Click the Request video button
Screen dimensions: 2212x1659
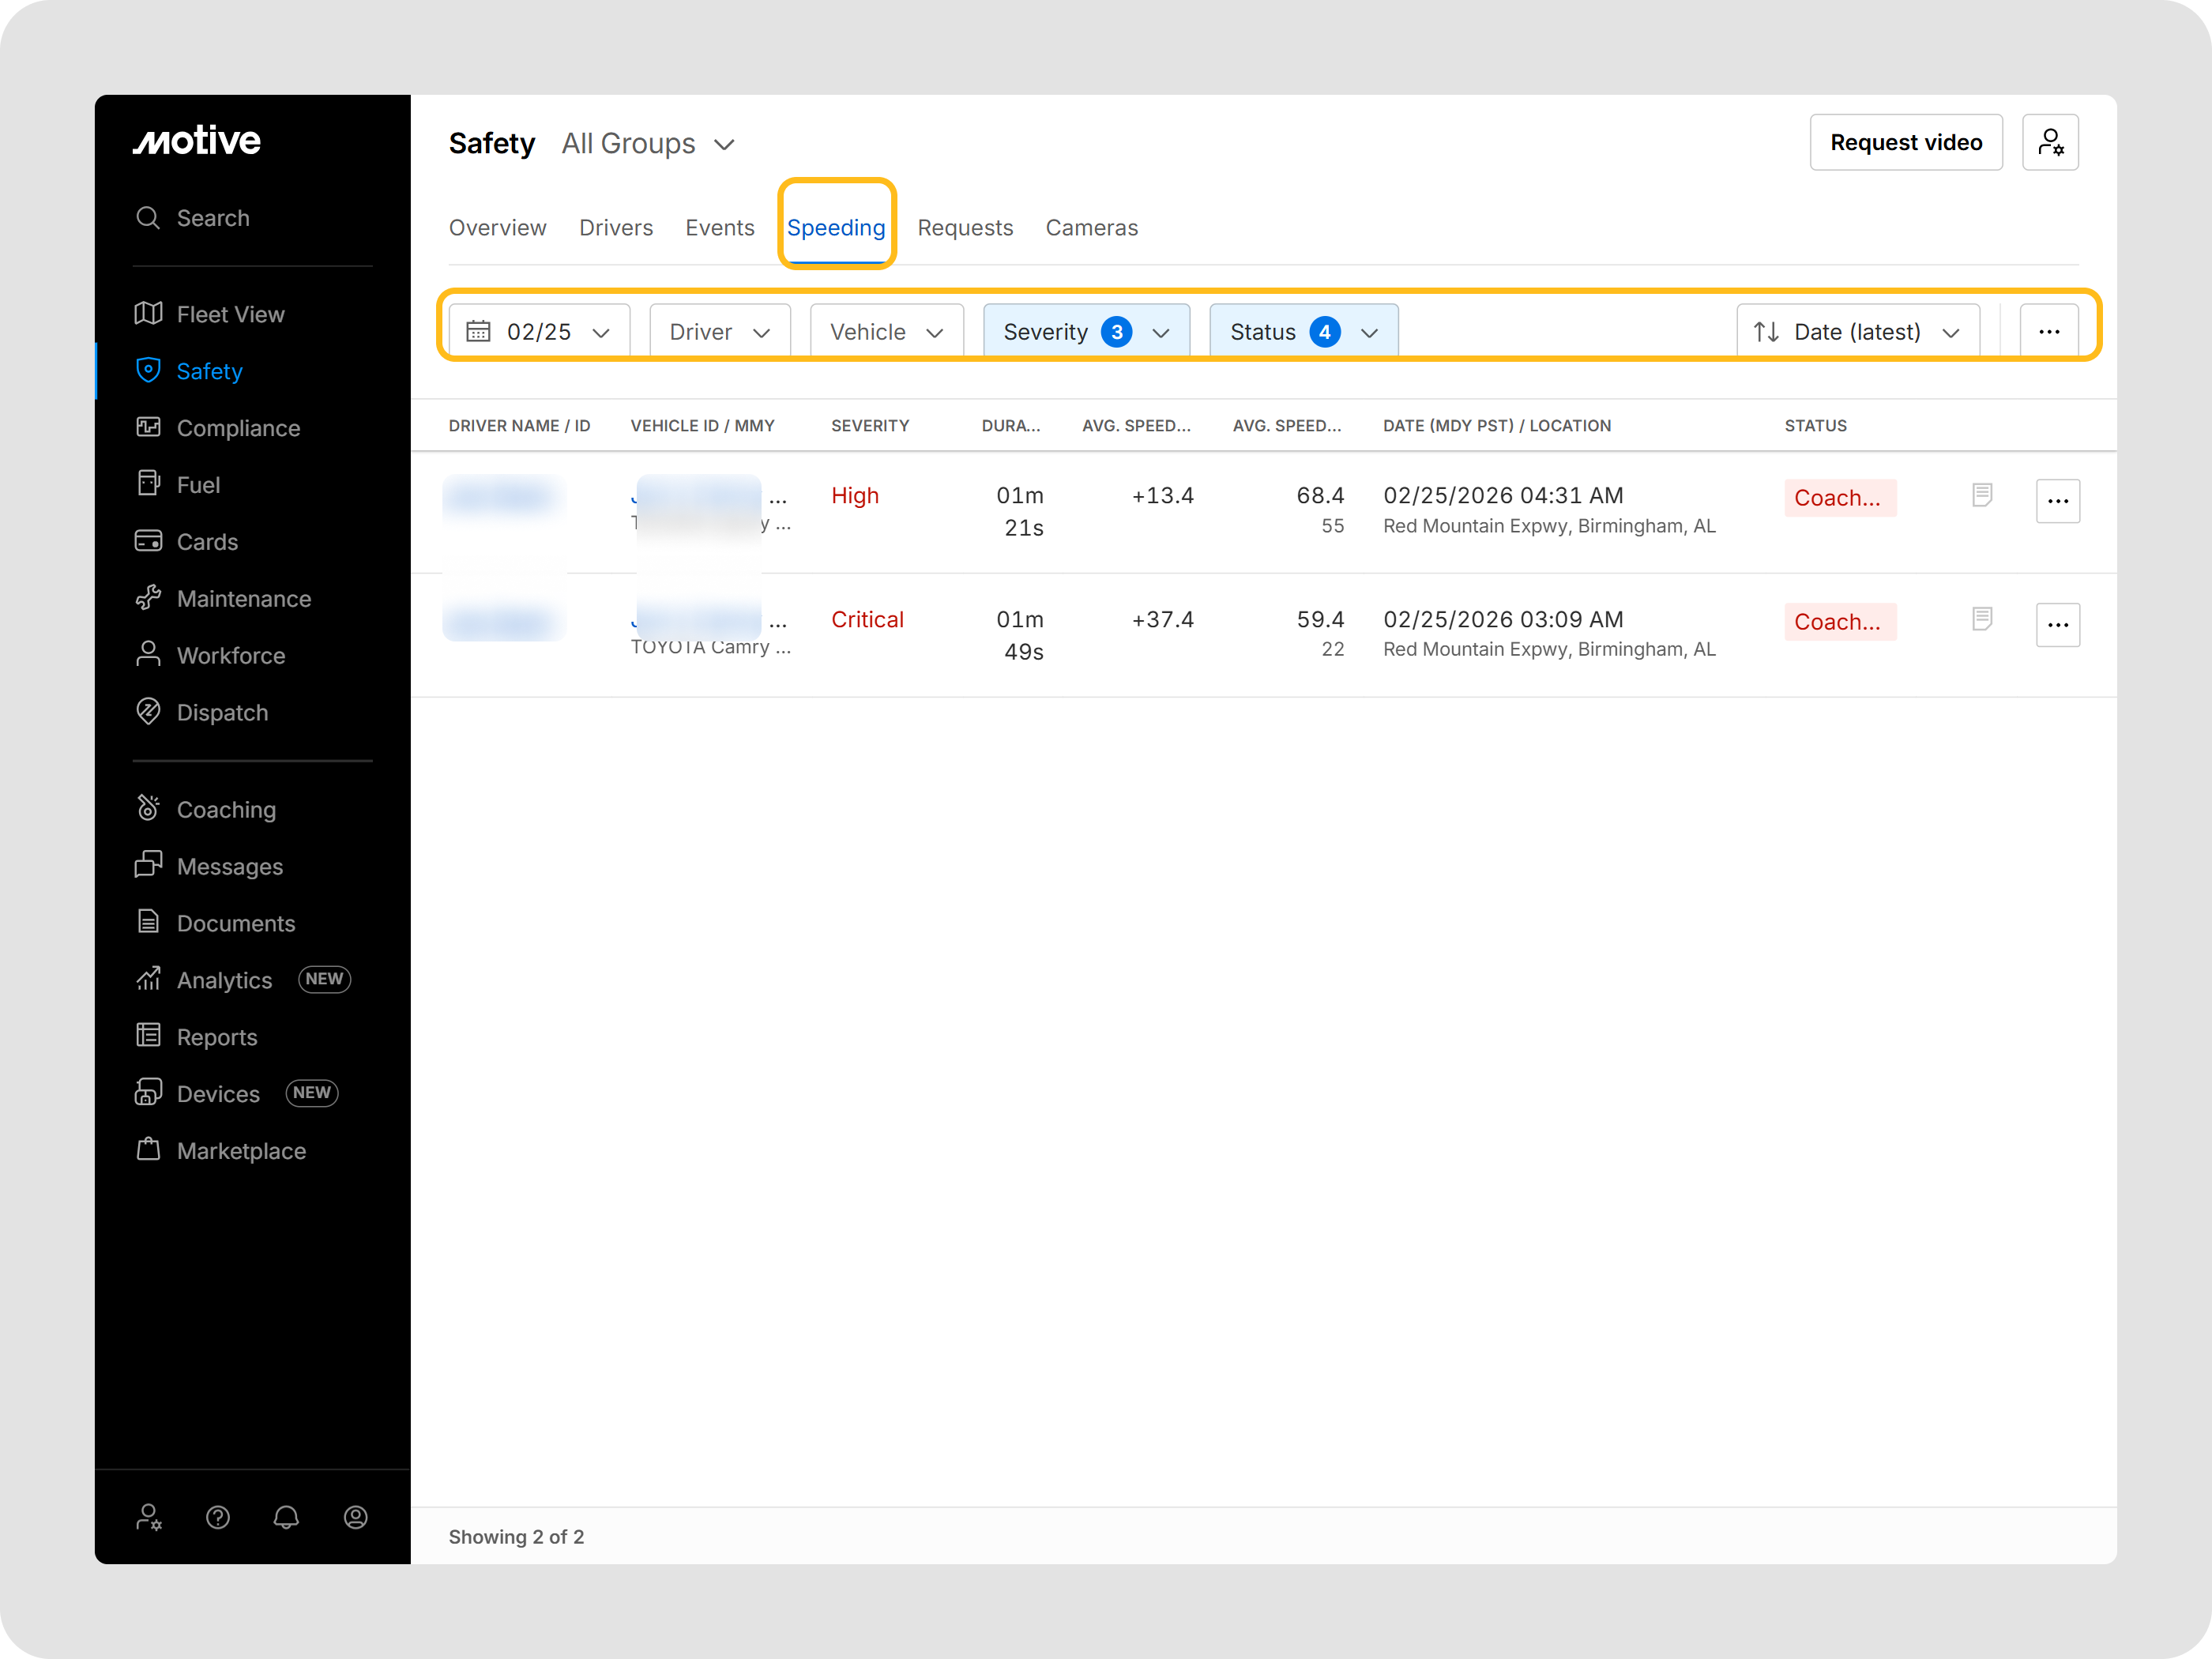pos(1905,142)
